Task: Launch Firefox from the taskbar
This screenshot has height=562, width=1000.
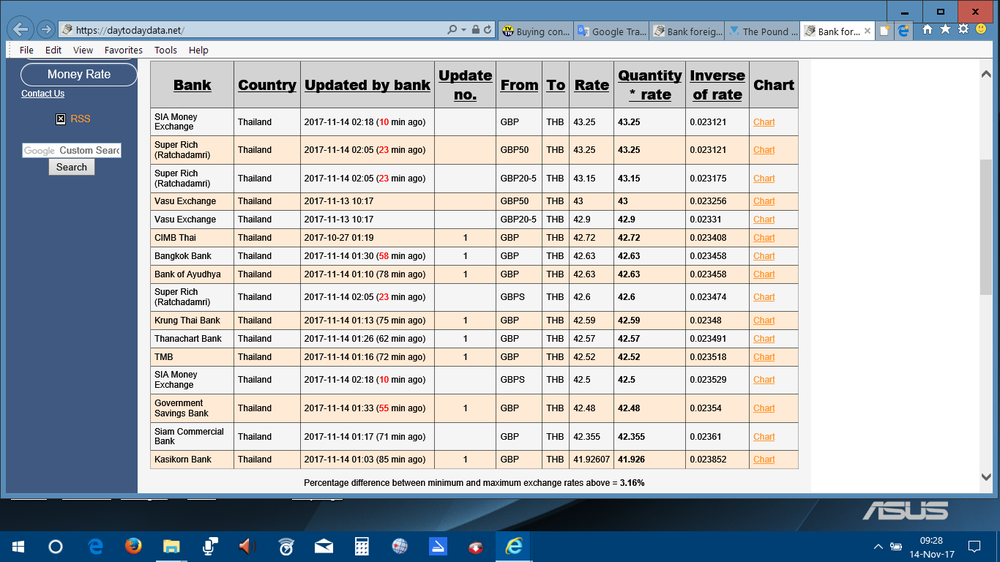Action: coord(133,547)
